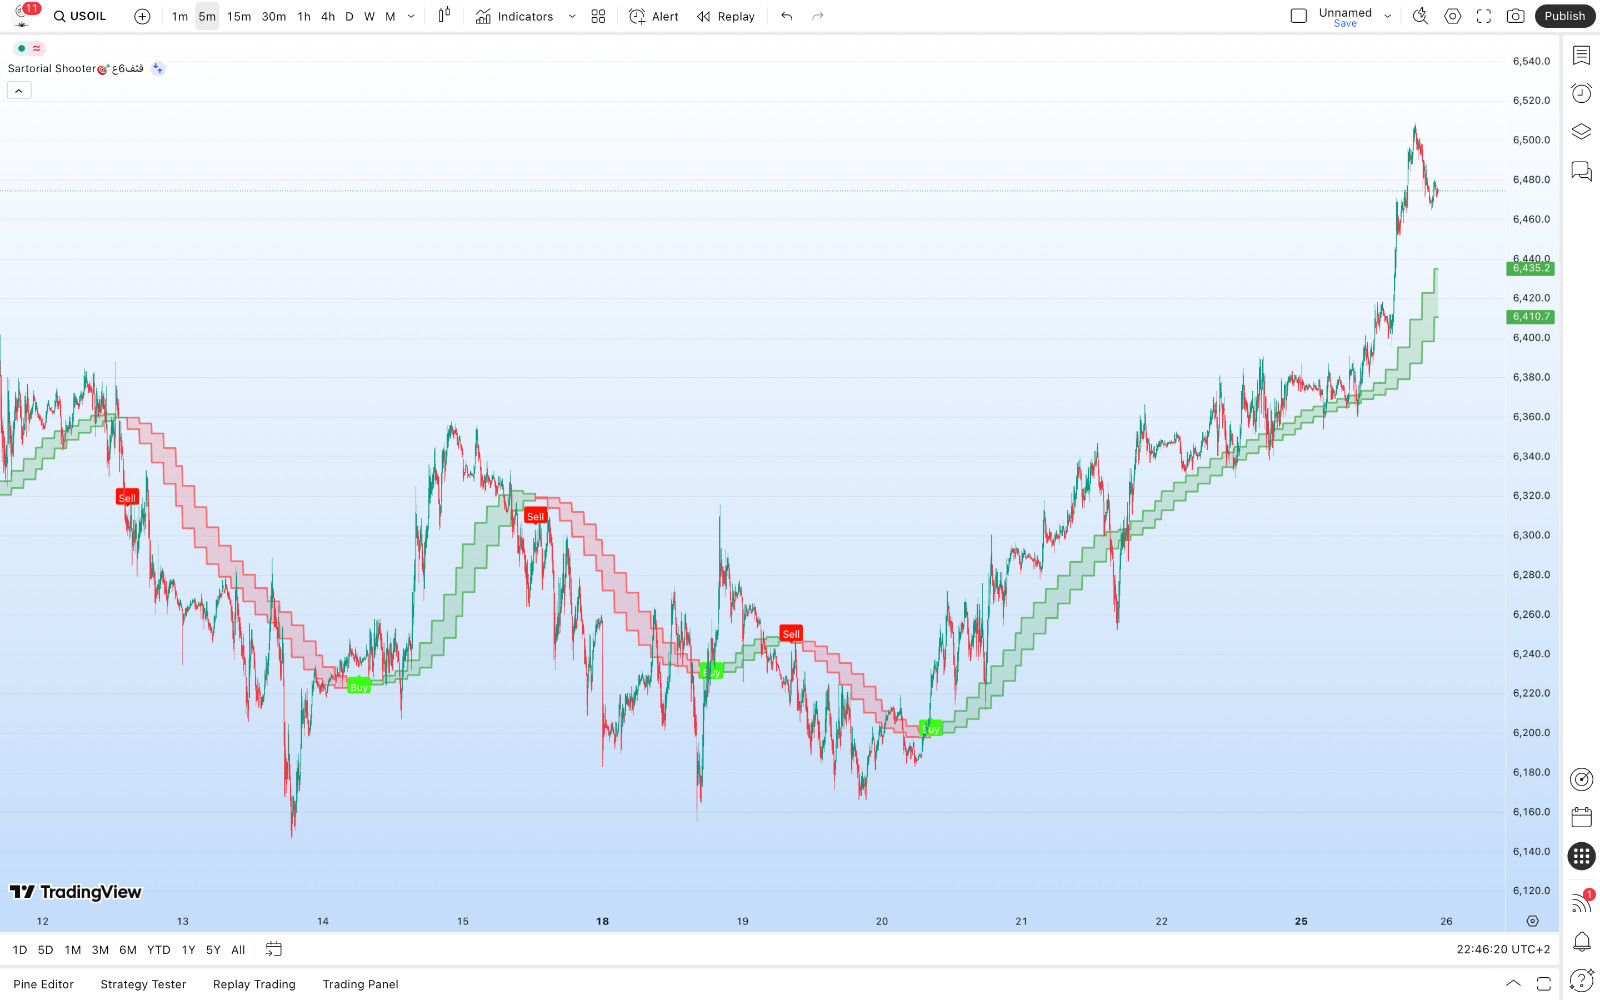1600x1000 pixels.
Task: Open the object tree layers panel
Action: pos(1581,132)
